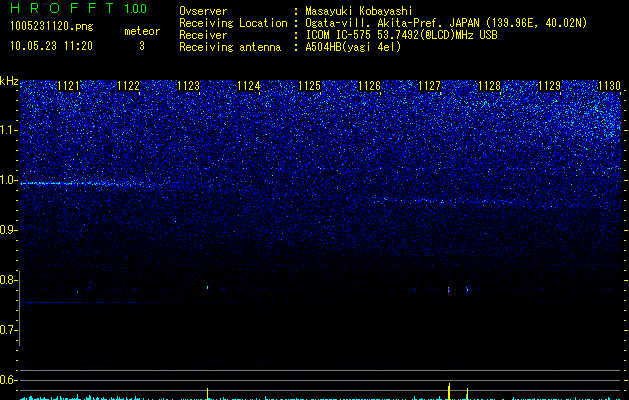Click the 'Receiving Location' label
The width and height of the screenshot is (629, 400).
[x=233, y=23]
